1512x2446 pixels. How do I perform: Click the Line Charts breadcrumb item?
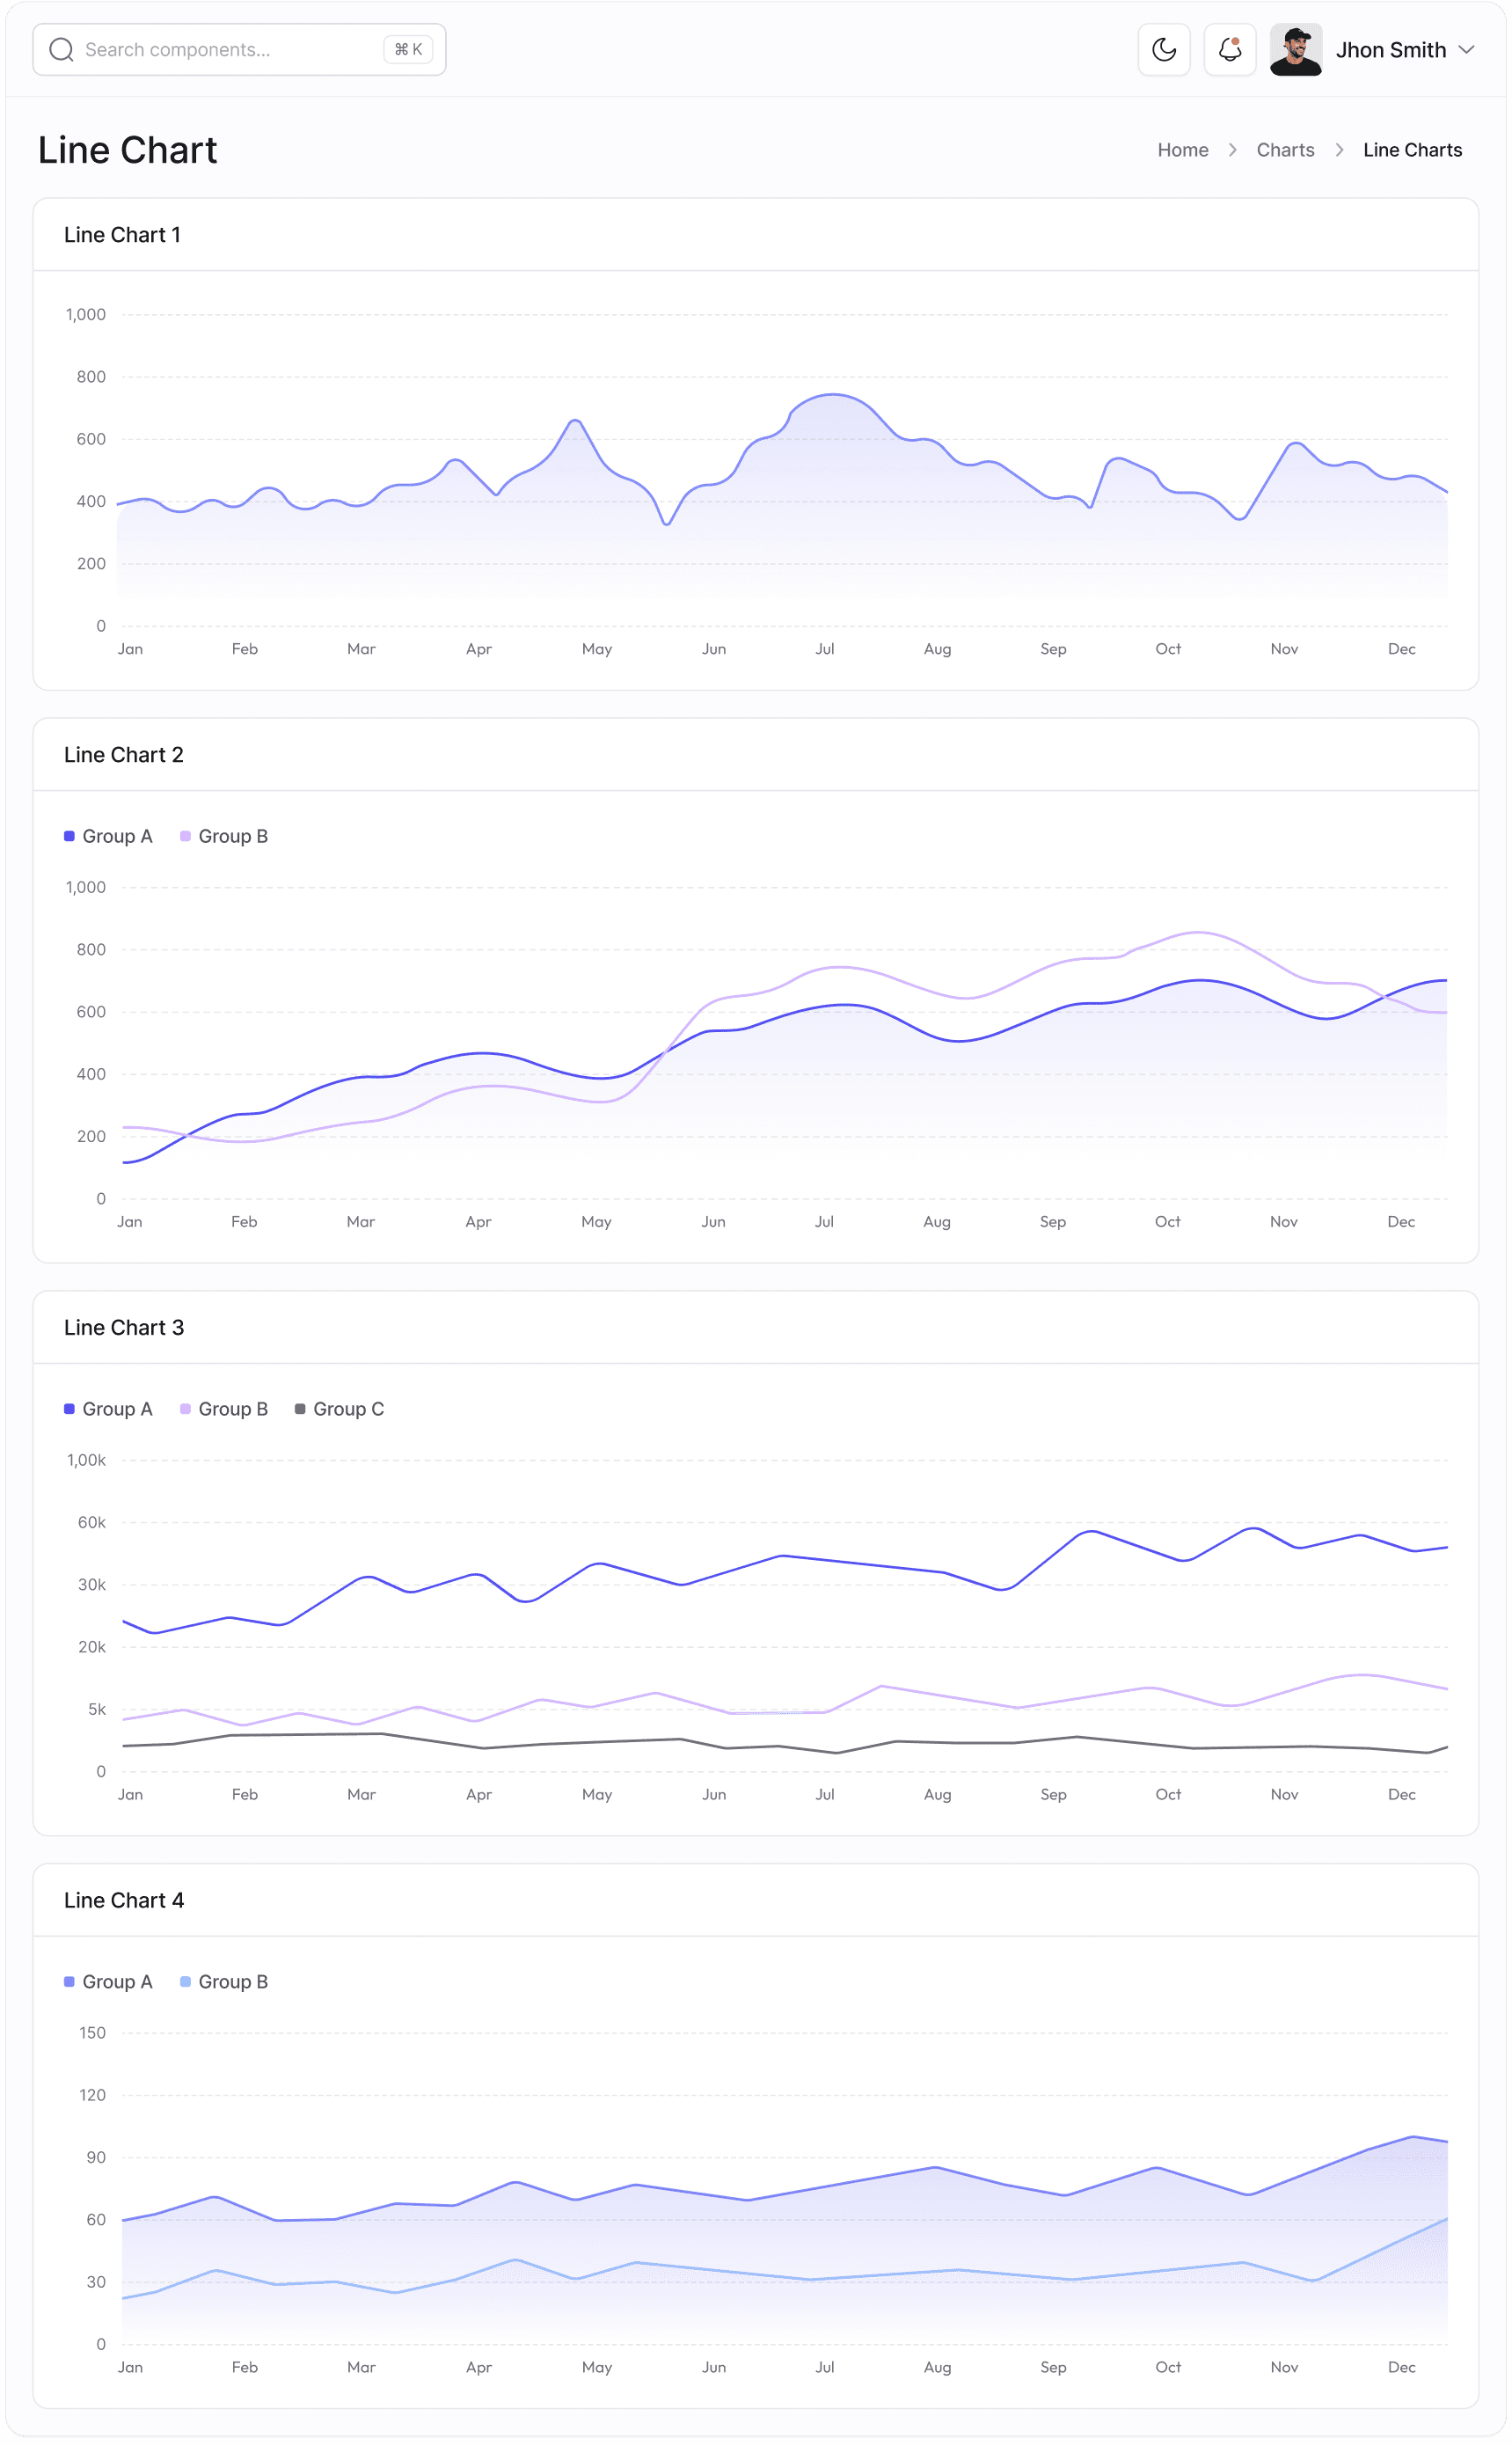click(x=1412, y=150)
